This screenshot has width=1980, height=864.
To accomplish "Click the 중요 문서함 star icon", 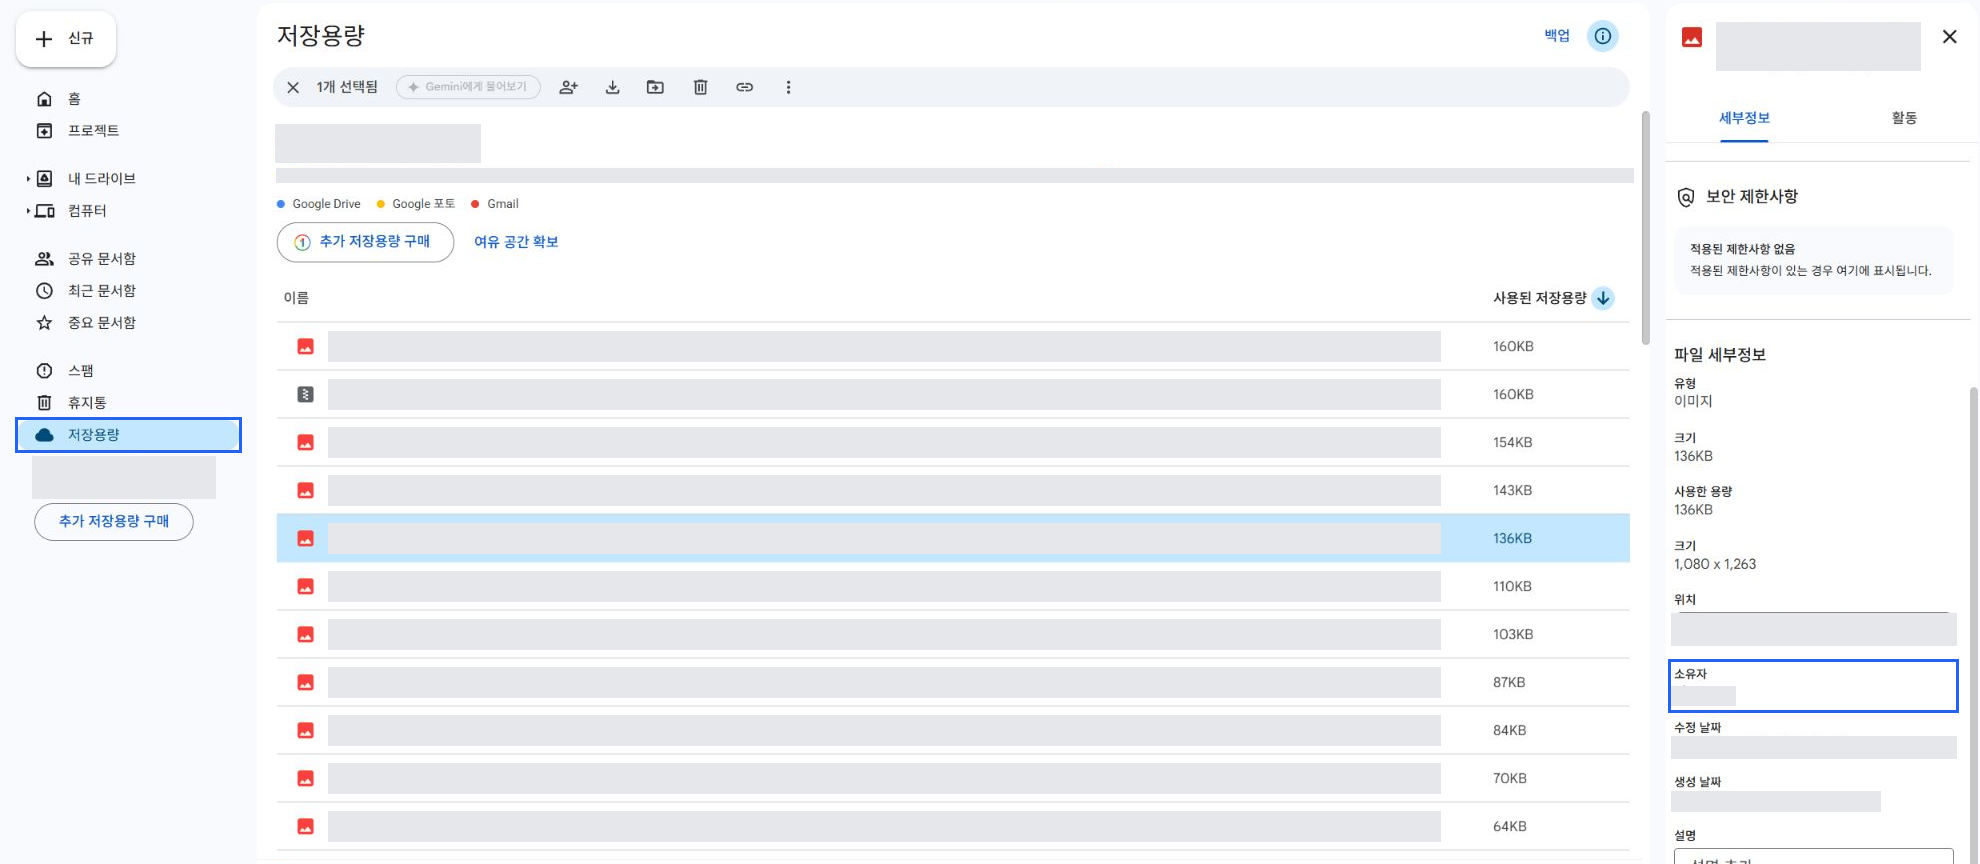I will [44, 323].
